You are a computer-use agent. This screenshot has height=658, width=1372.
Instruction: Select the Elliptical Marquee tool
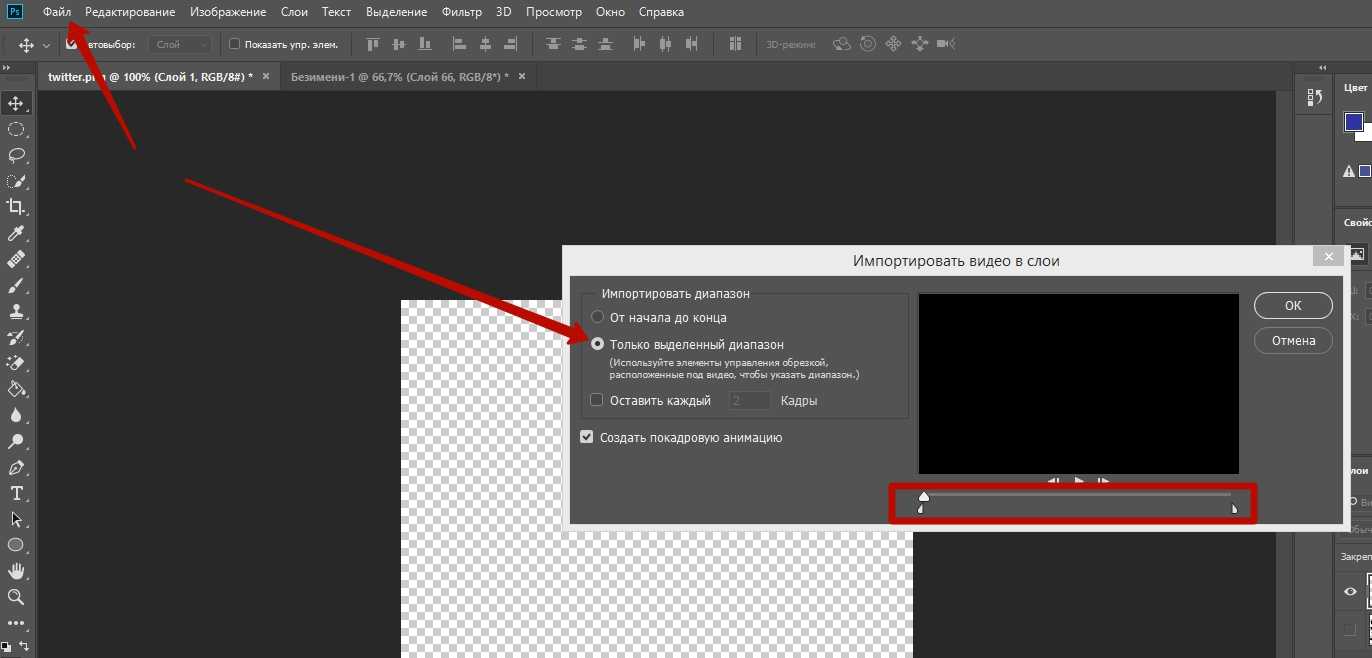16,129
